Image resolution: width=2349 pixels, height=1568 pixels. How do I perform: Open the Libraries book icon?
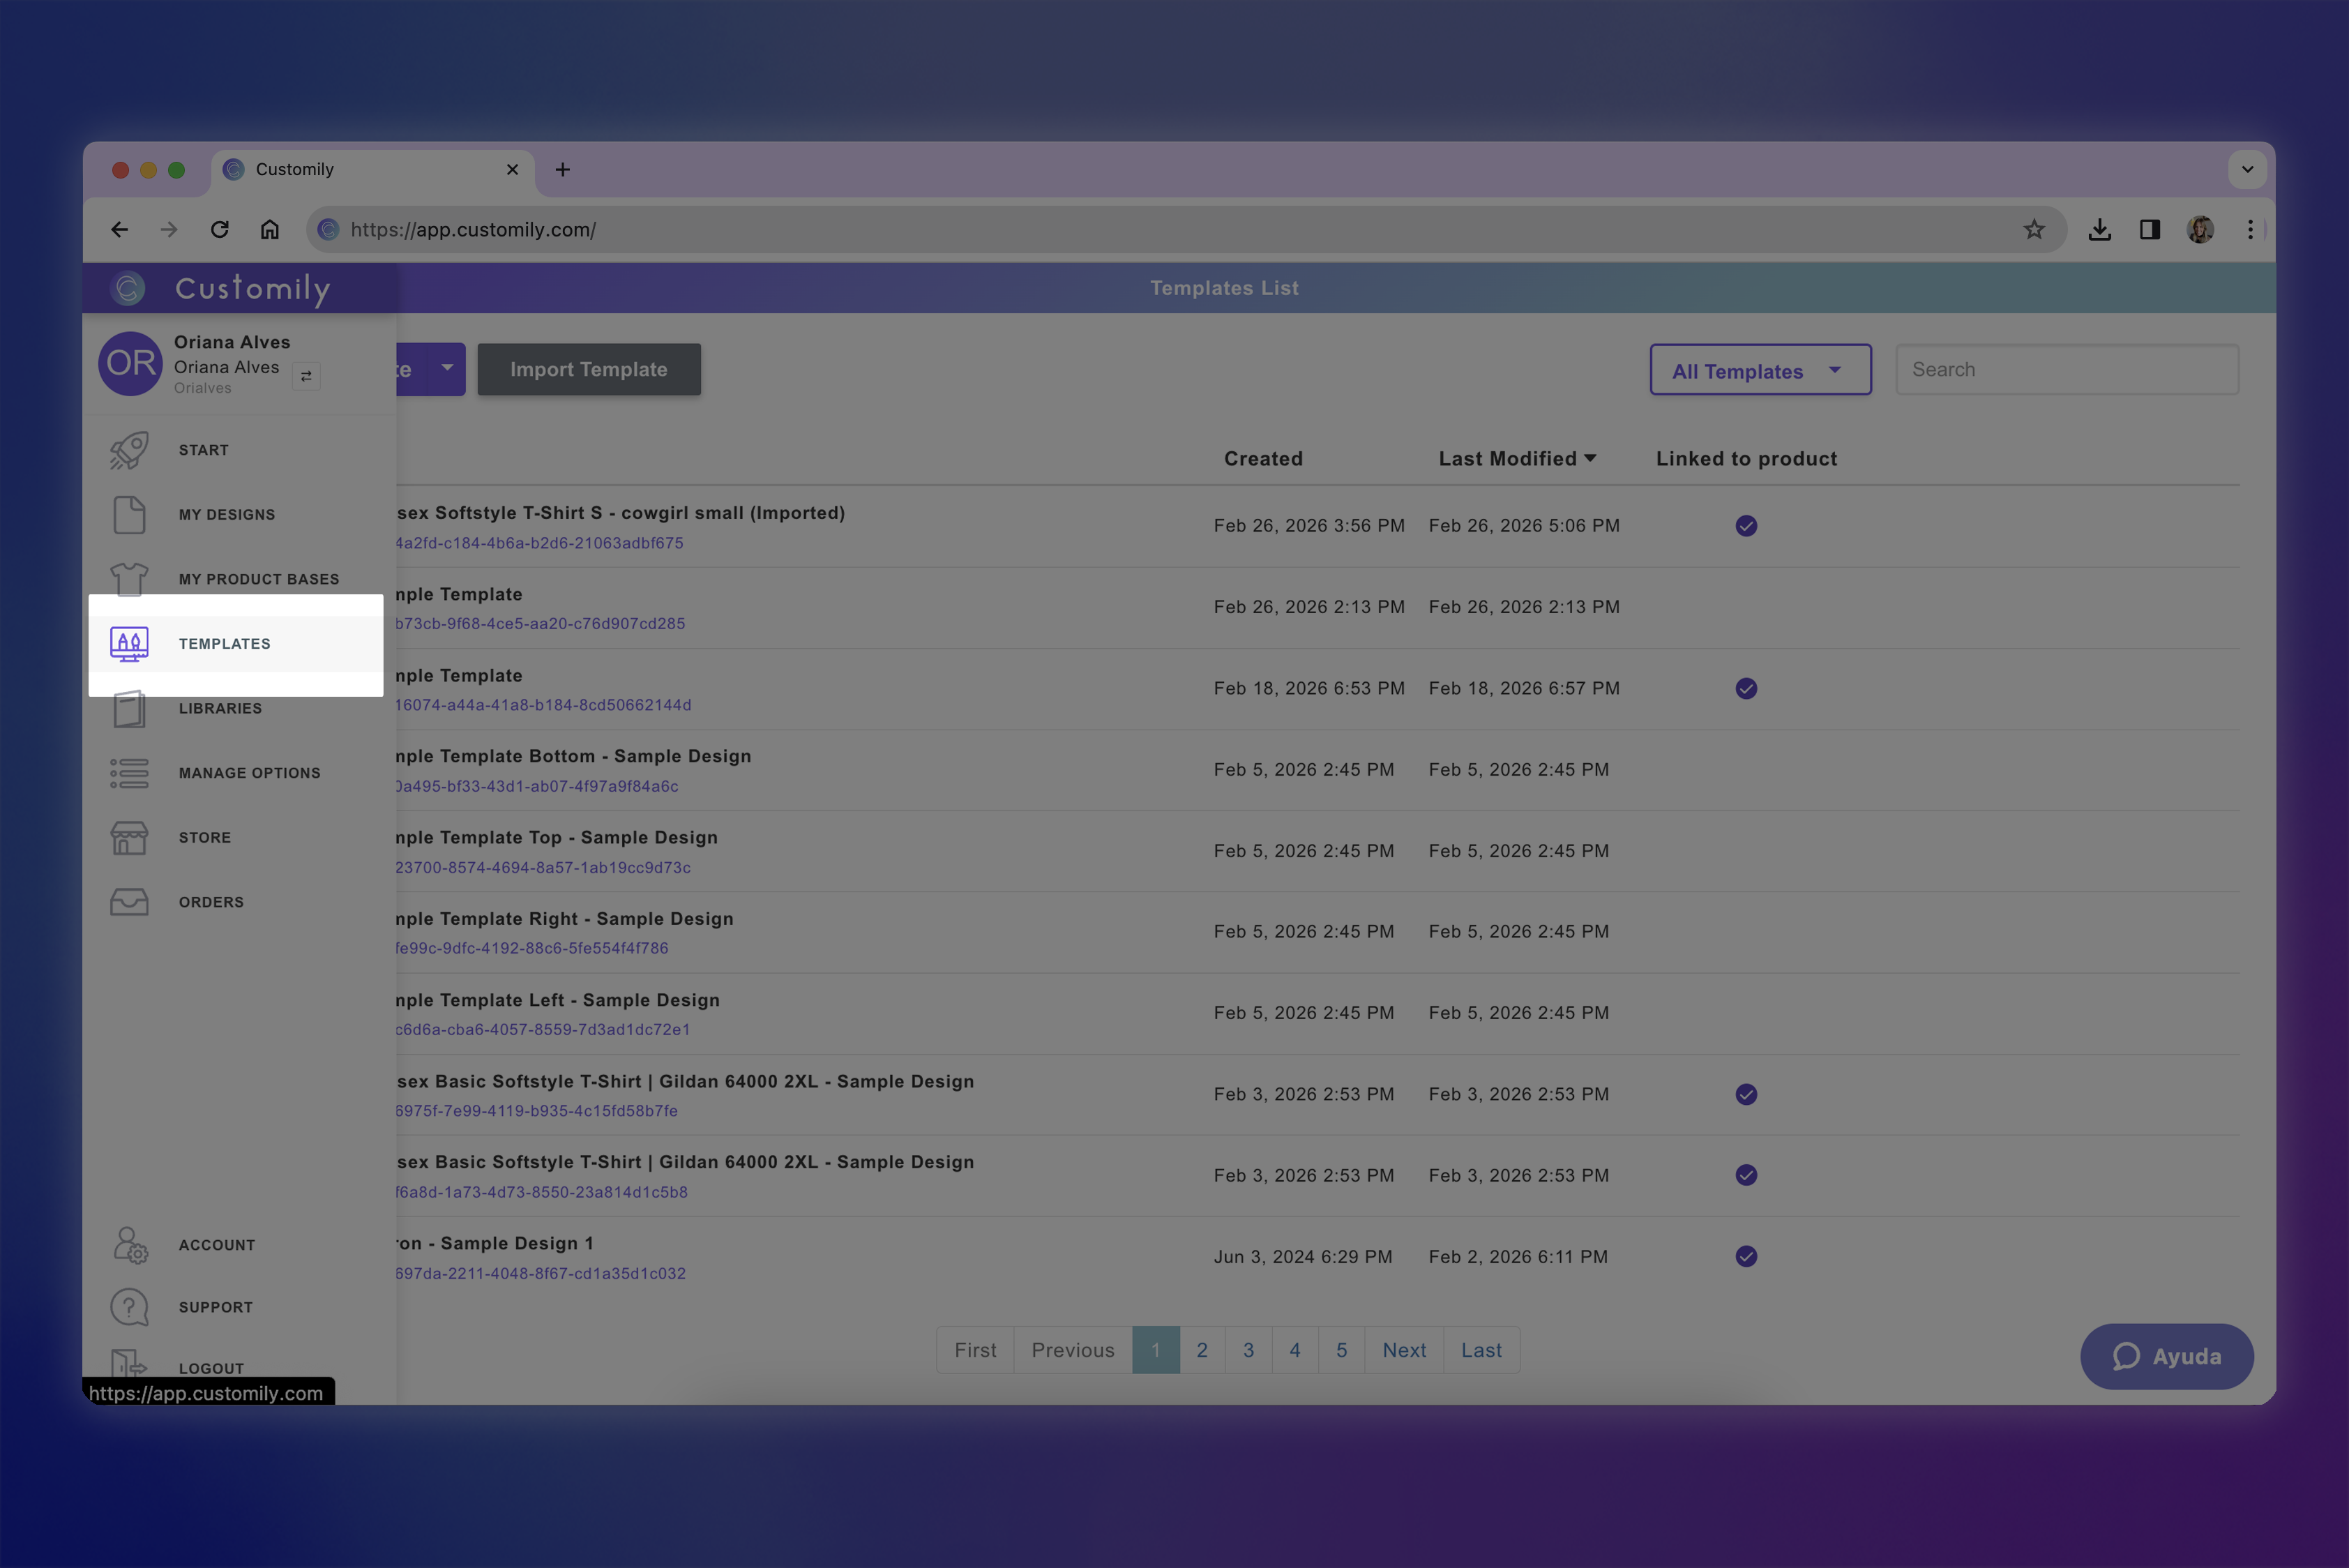click(x=129, y=709)
